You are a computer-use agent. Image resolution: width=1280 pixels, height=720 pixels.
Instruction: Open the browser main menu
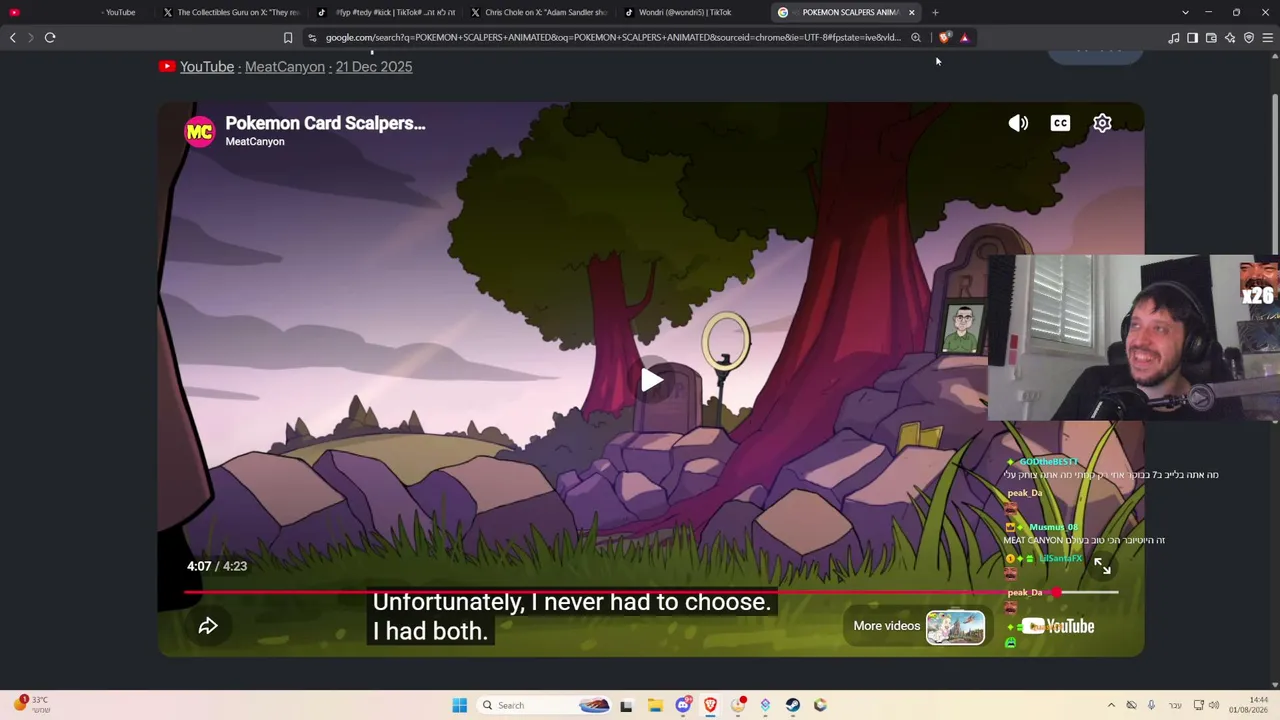(x=1267, y=38)
